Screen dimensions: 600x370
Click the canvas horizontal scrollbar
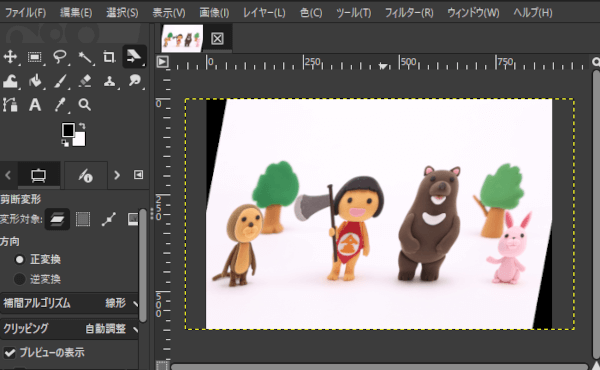(x=379, y=367)
